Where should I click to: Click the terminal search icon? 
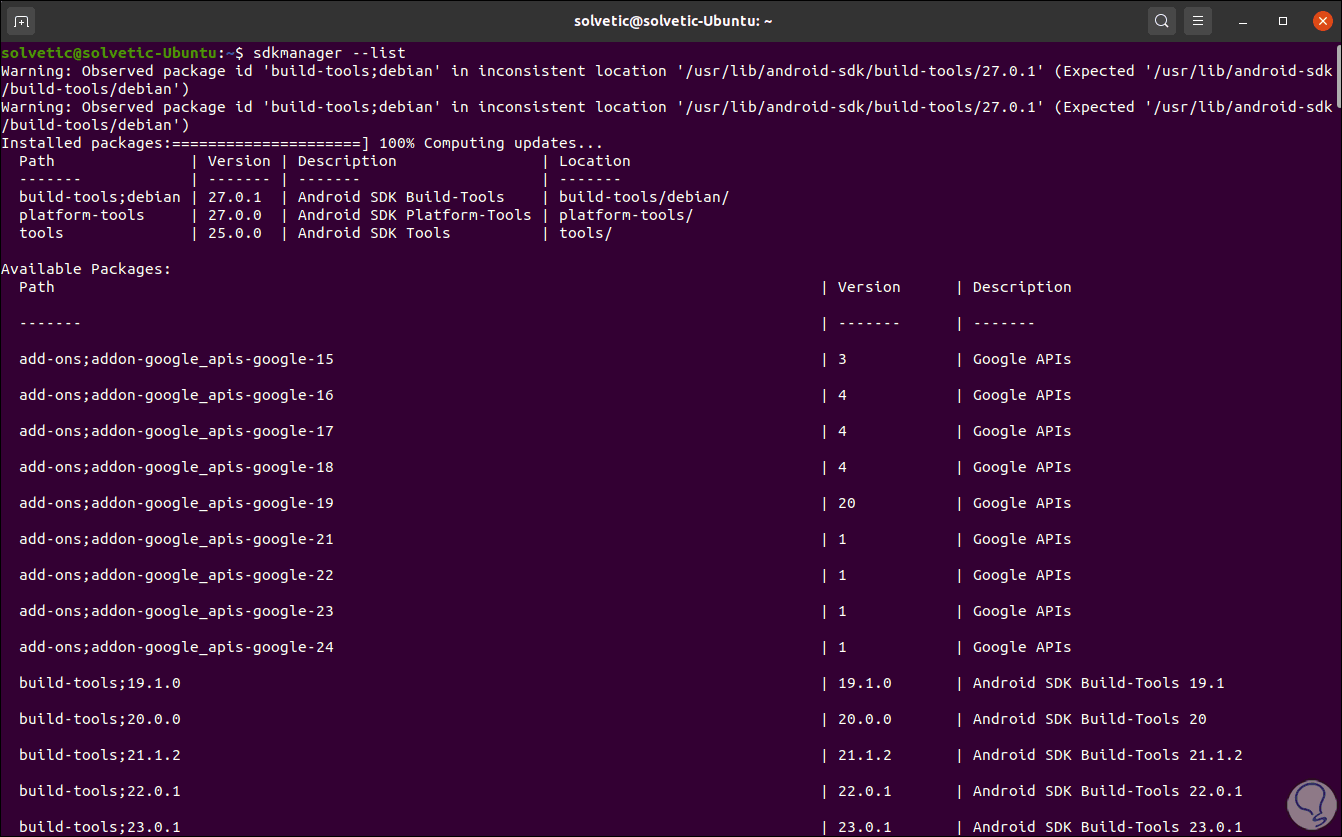click(x=1161, y=20)
